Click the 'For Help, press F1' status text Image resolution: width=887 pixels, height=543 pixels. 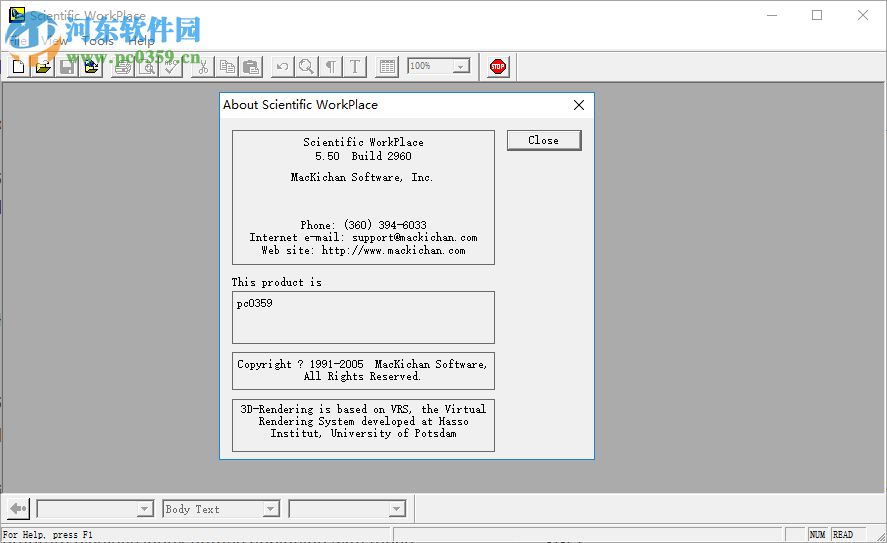(48, 535)
